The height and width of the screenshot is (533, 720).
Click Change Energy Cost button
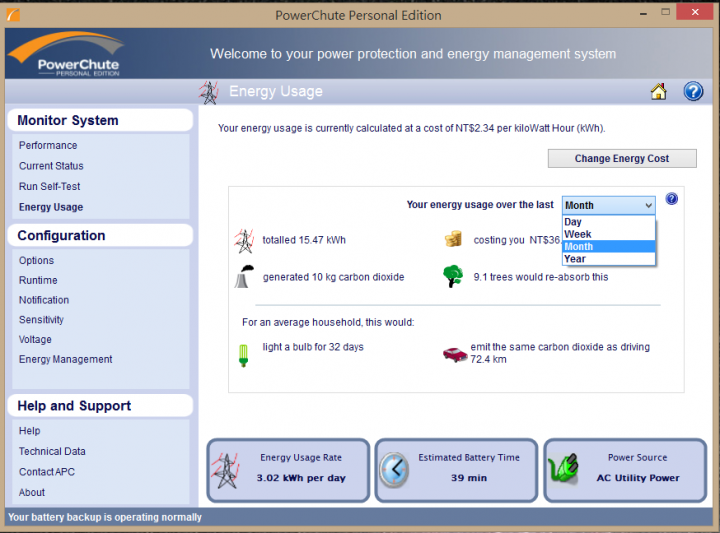[622, 158]
